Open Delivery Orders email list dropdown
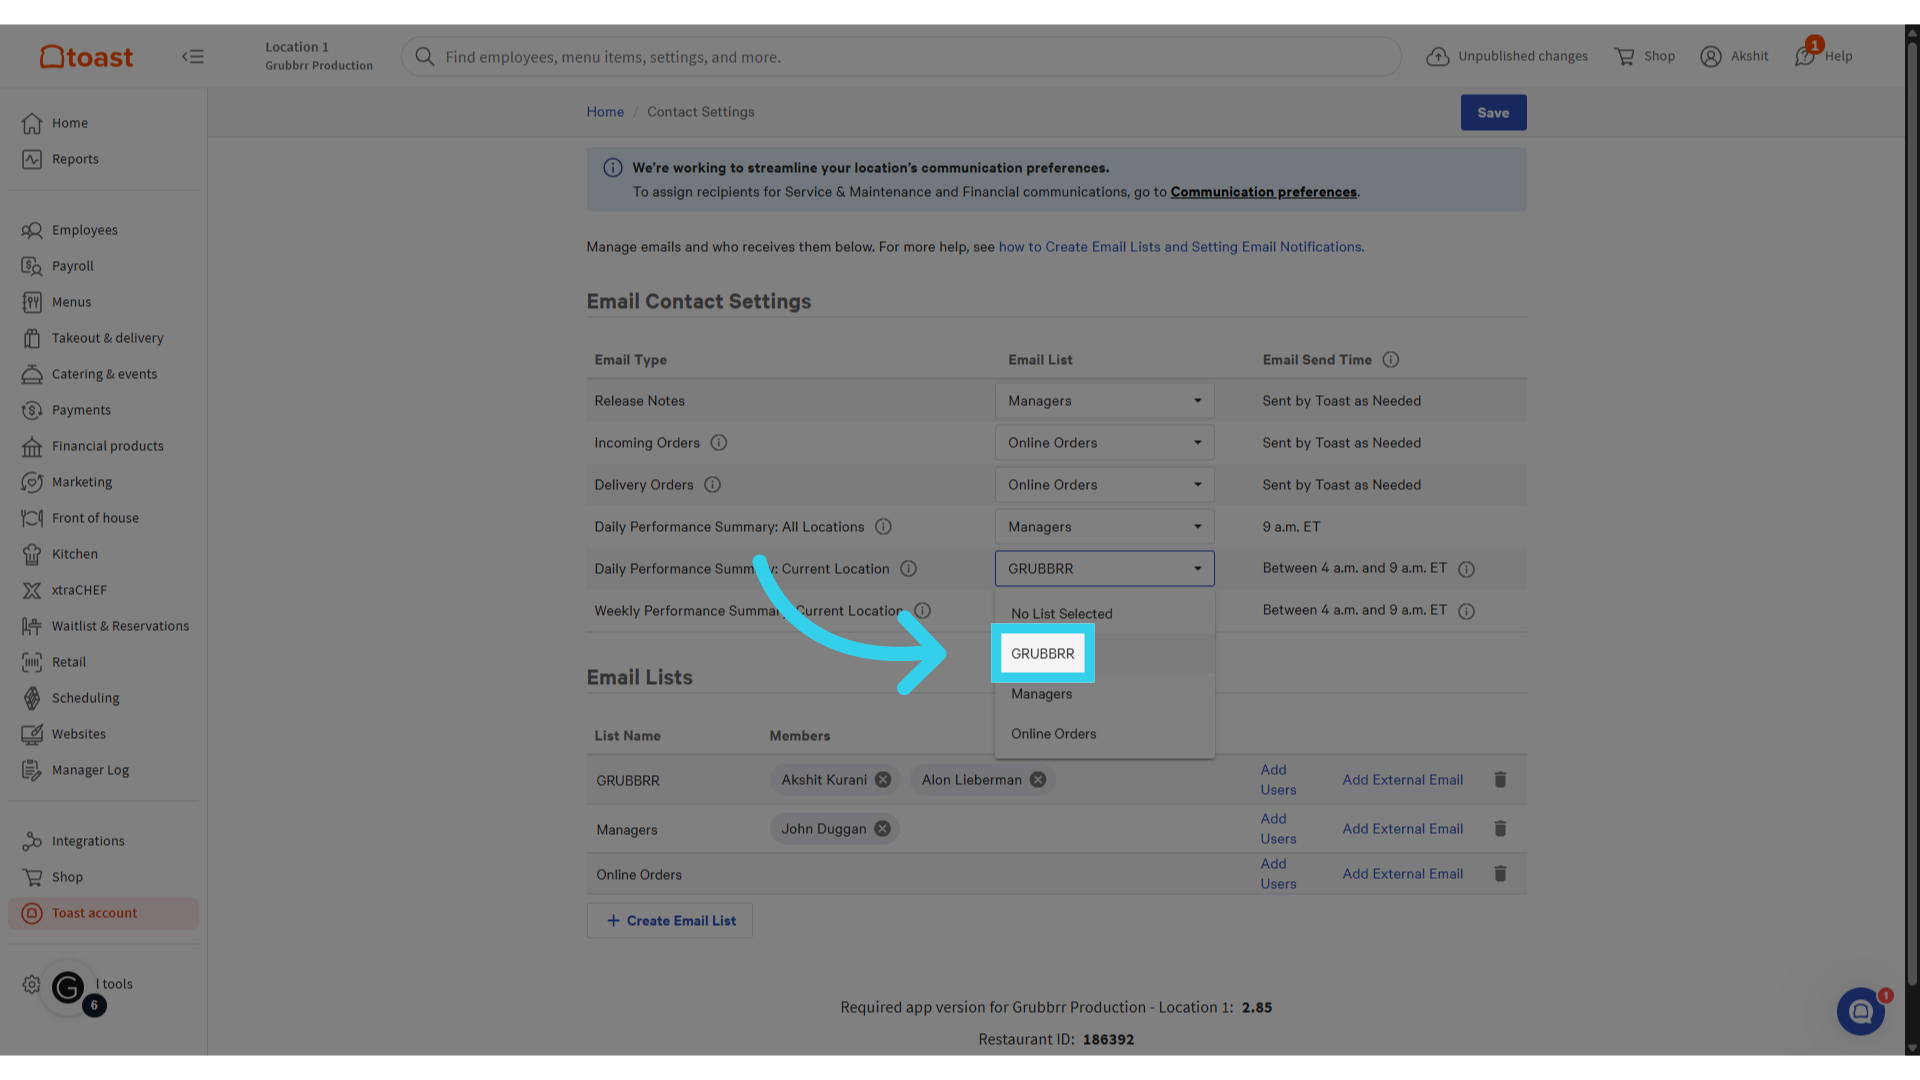 pos(1104,485)
